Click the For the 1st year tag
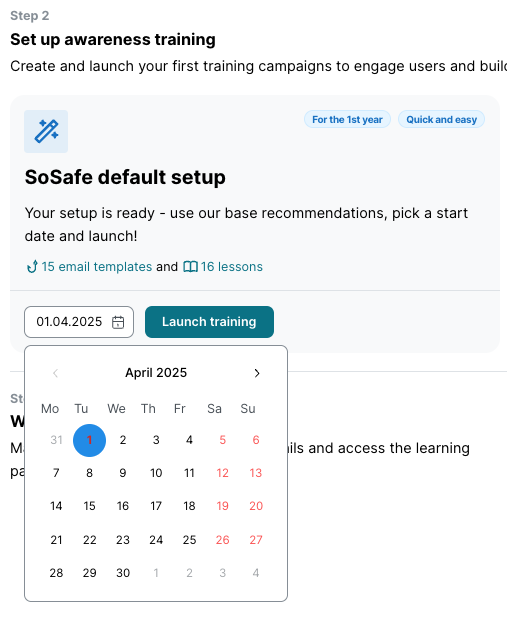Viewport: 507px width, 620px height. point(347,119)
